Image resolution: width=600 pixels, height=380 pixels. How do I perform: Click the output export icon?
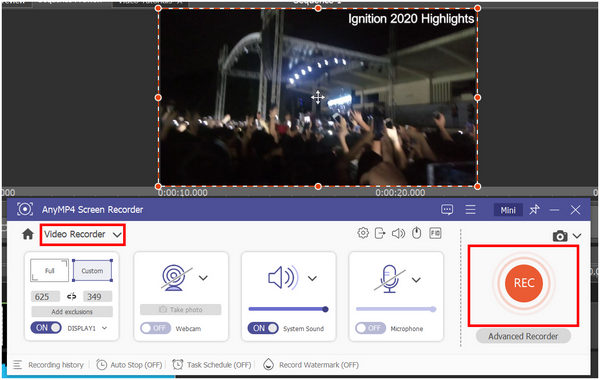pos(380,233)
